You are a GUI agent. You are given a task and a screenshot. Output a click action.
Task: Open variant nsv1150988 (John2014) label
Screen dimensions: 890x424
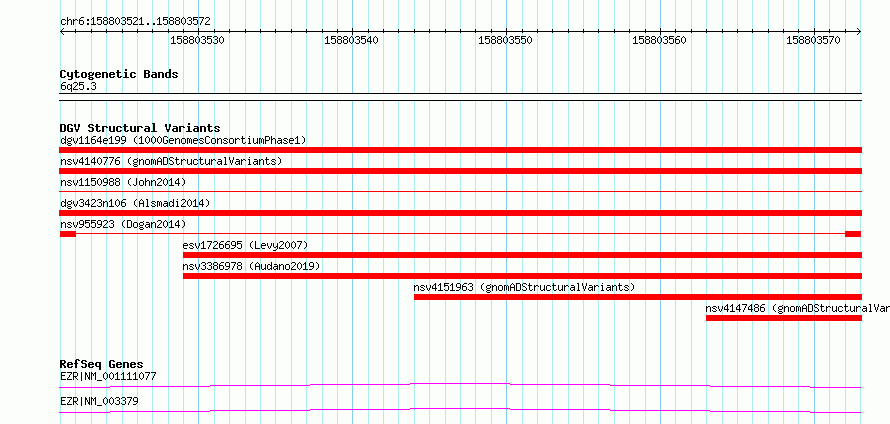click(123, 182)
